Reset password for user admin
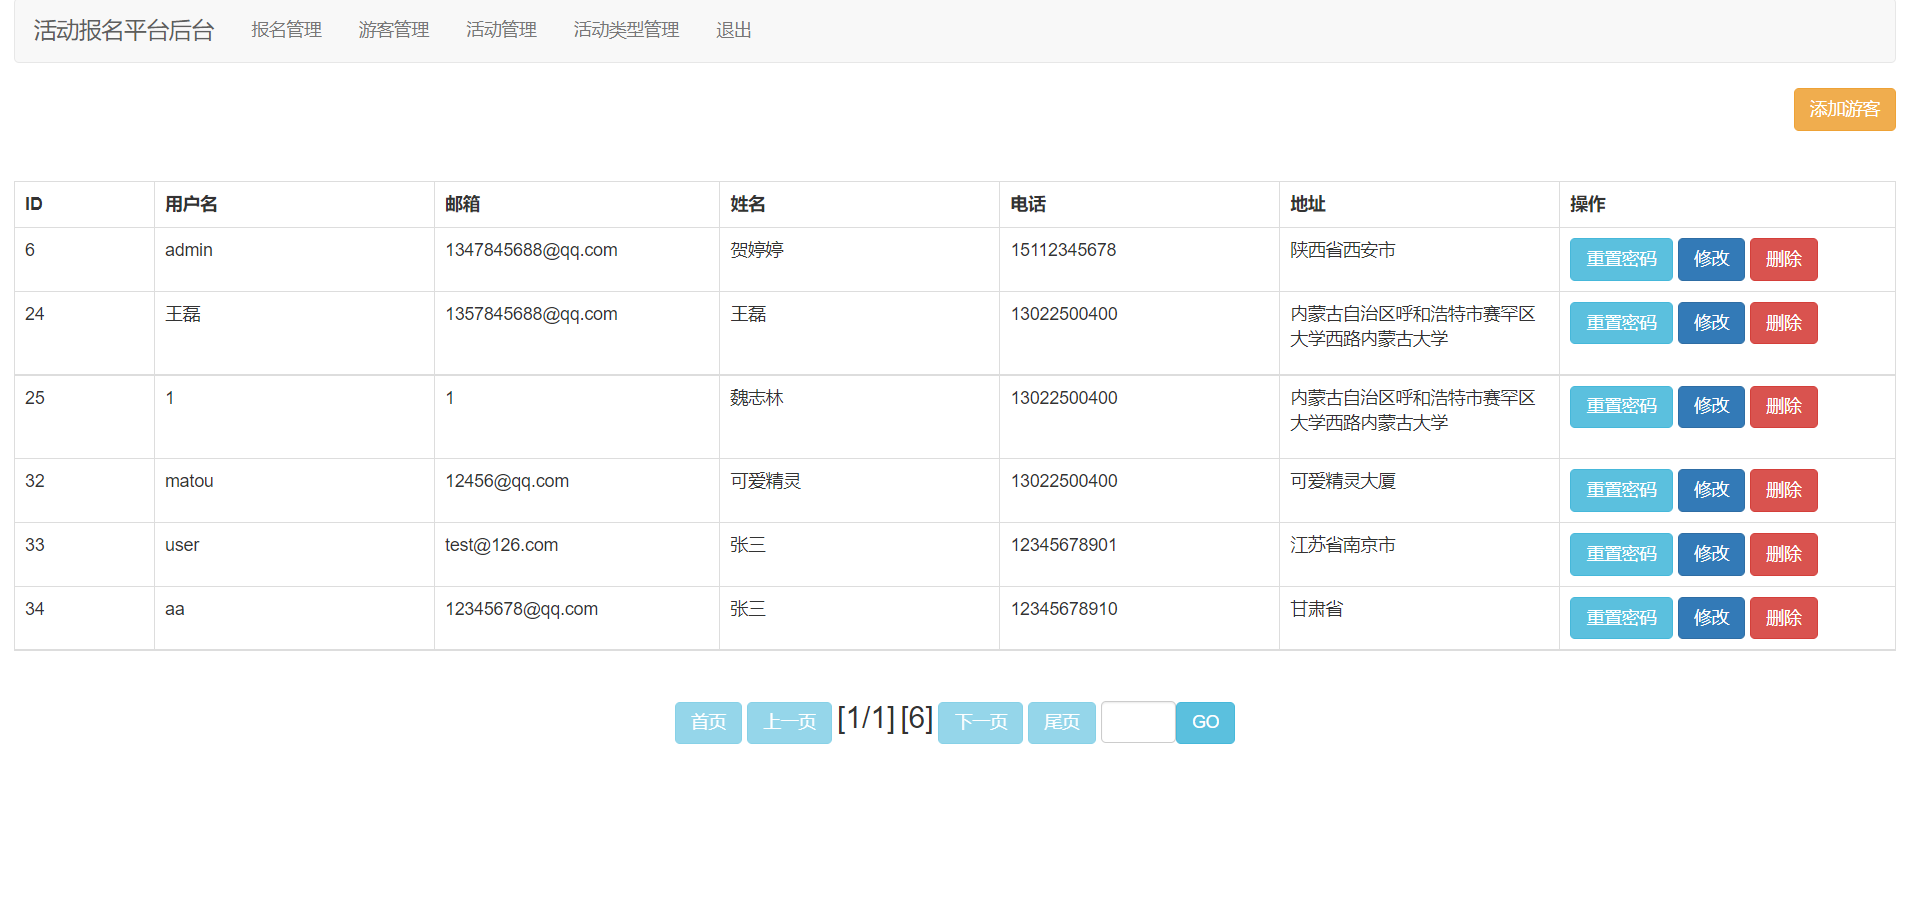The image size is (1905, 898). coord(1620,259)
